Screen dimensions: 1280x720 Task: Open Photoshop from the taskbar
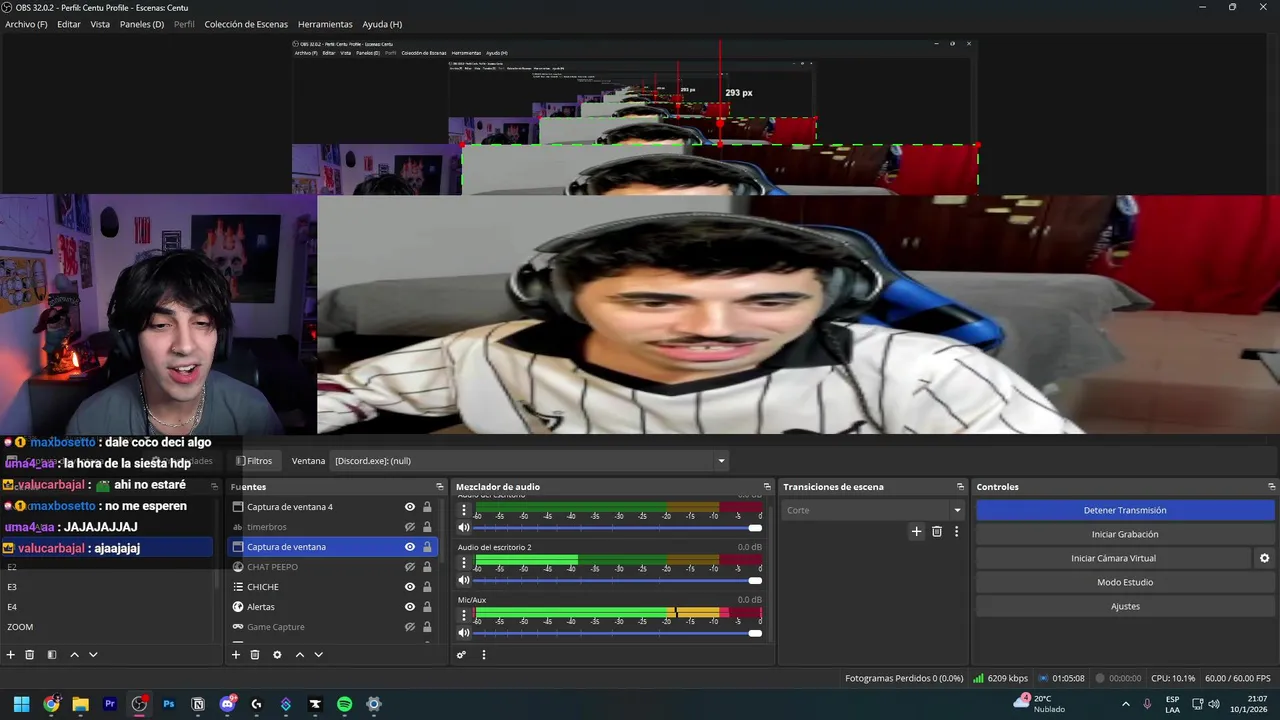click(x=169, y=704)
